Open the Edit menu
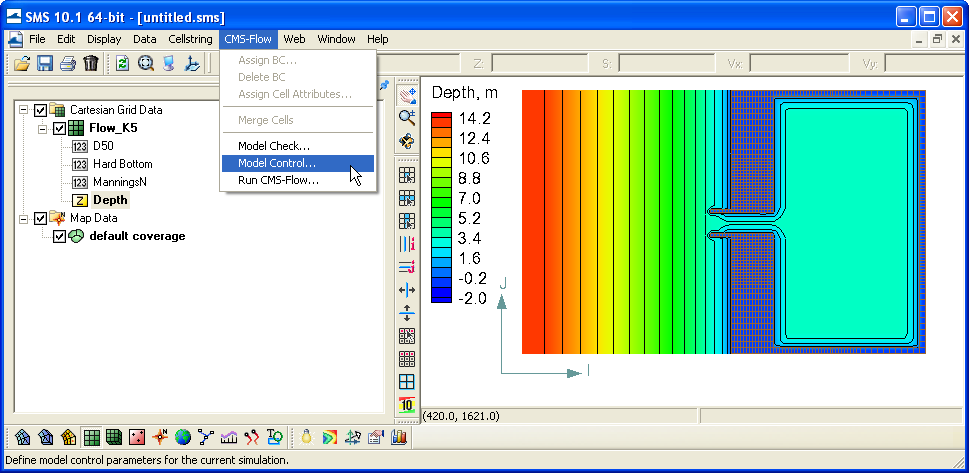This screenshot has width=969, height=473. point(66,39)
